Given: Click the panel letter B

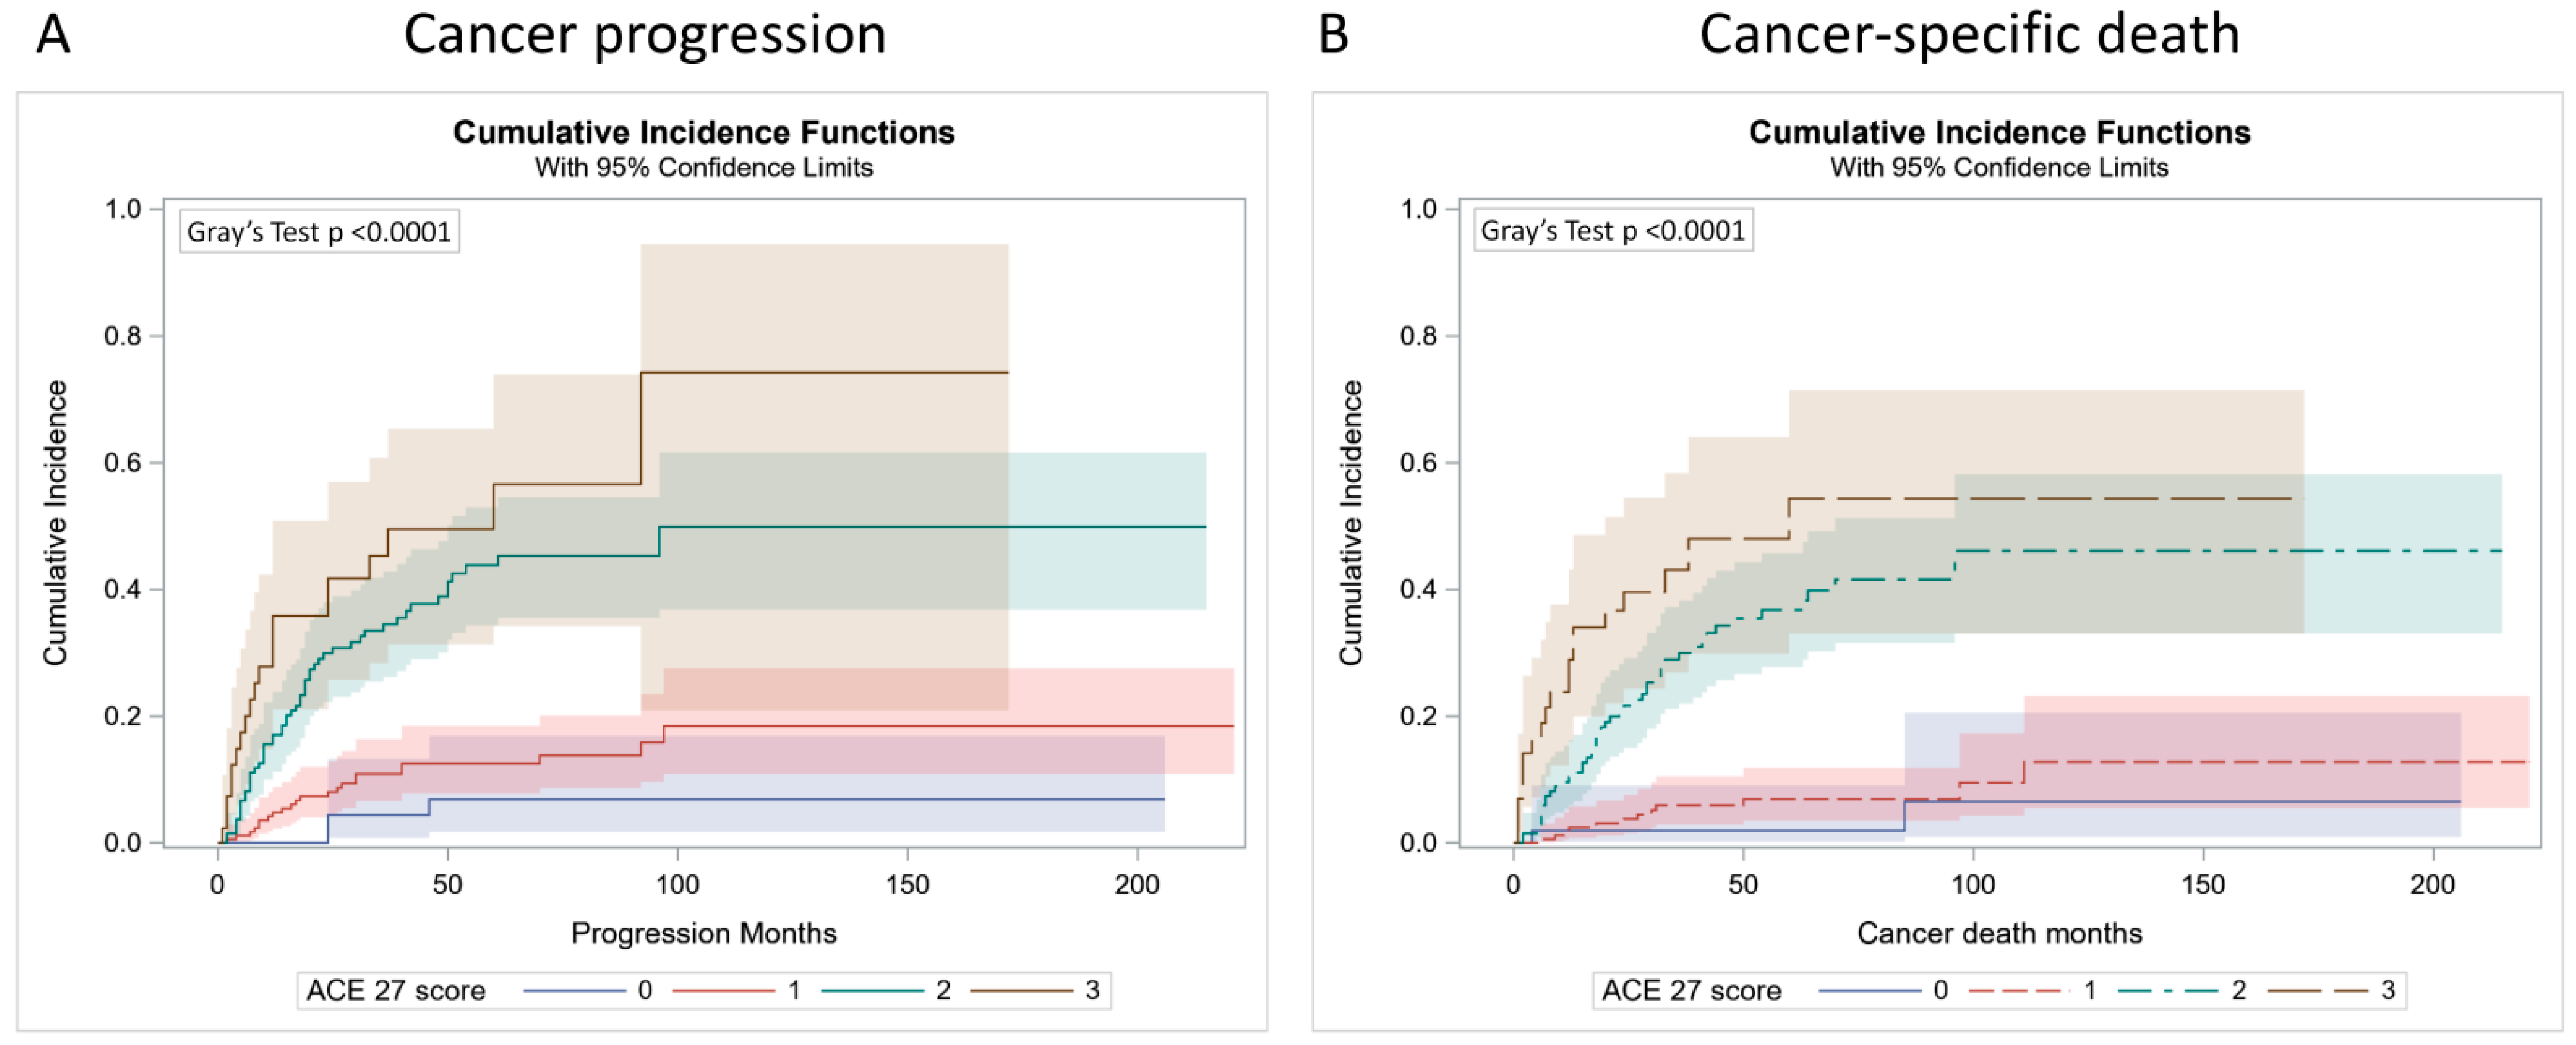Looking at the screenshot, I should pos(1334,35).
